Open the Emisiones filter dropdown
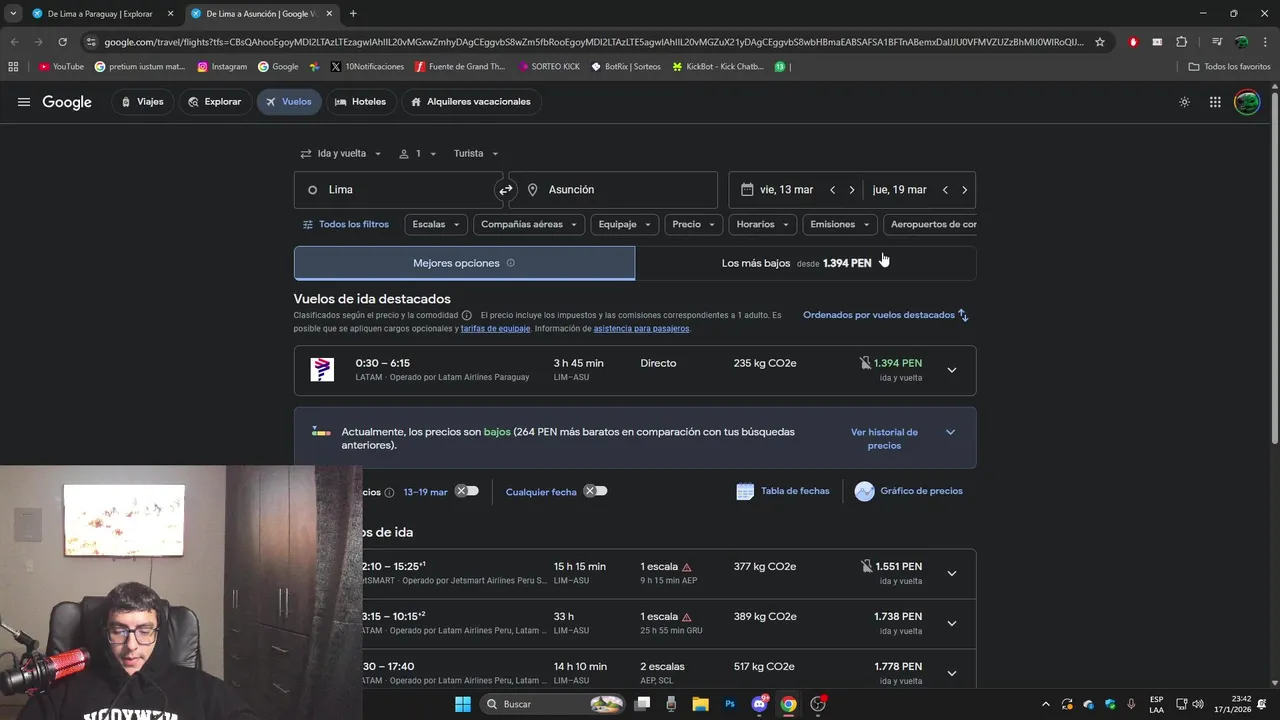This screenshot has width=1280, height=720. (x=840, y=225)
